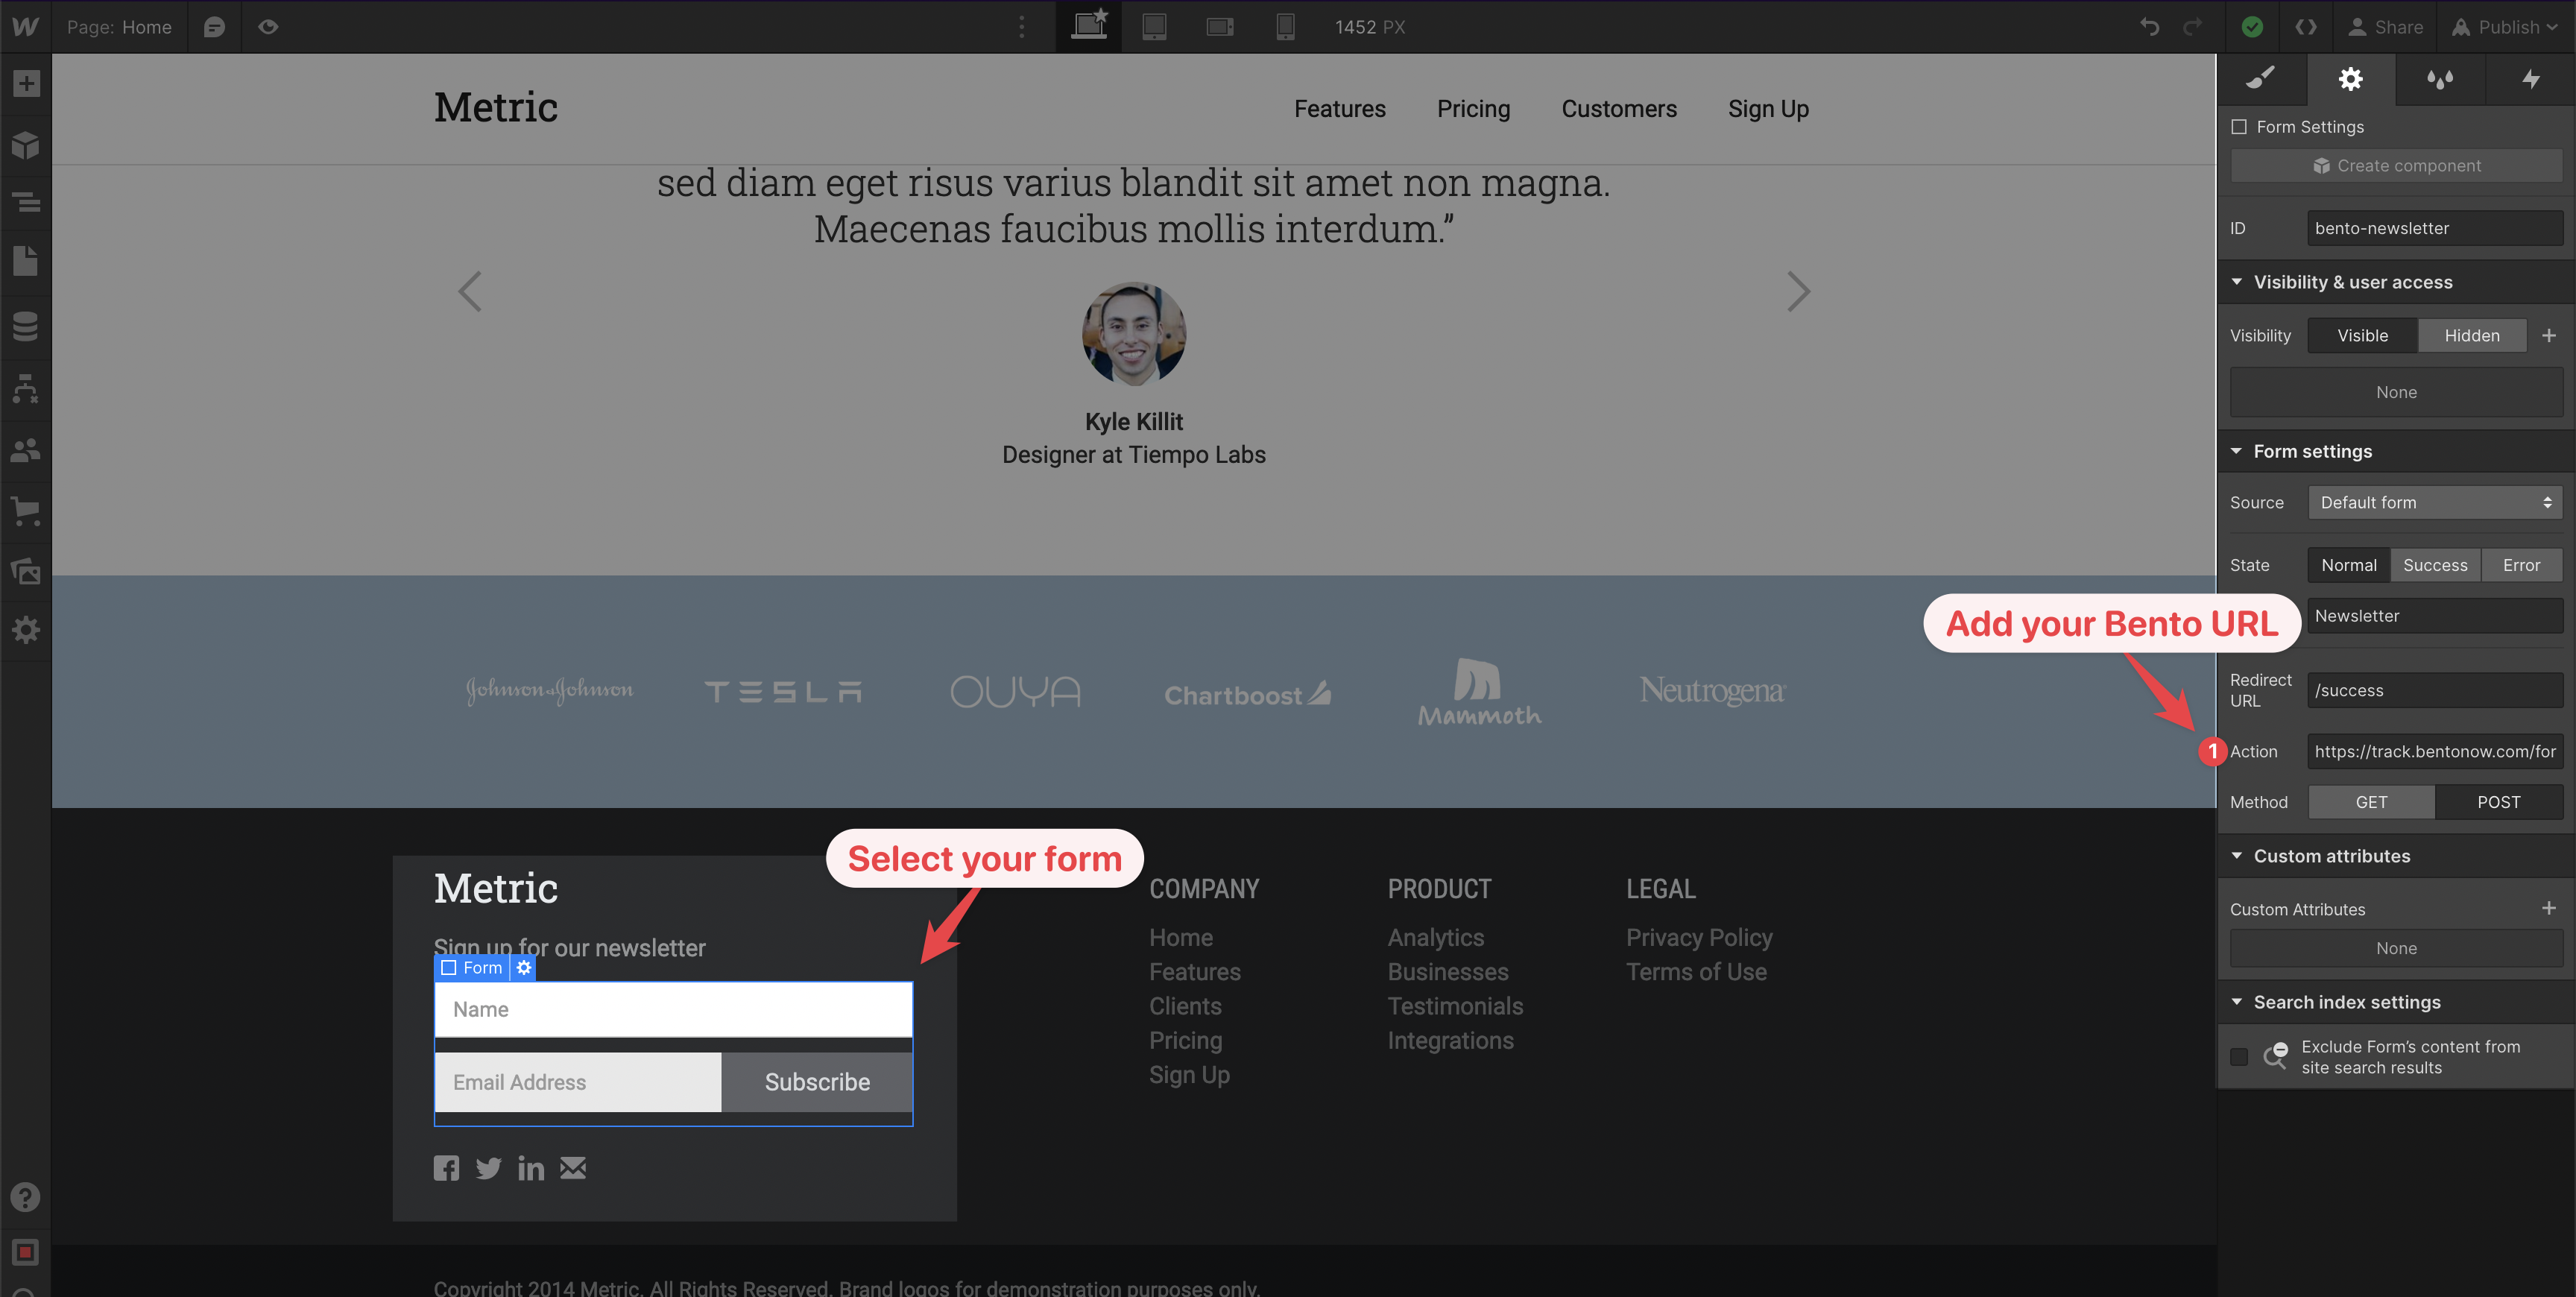Open the Assets panel icon
The height and width of the screenshot is (1297, 2576).
[26, 571]
